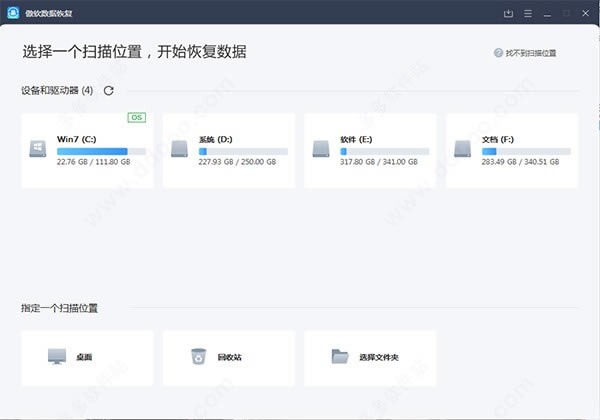Click the Windows drive icon for C:
Screen dimensions: 600x420
click(x=38, y=149)
